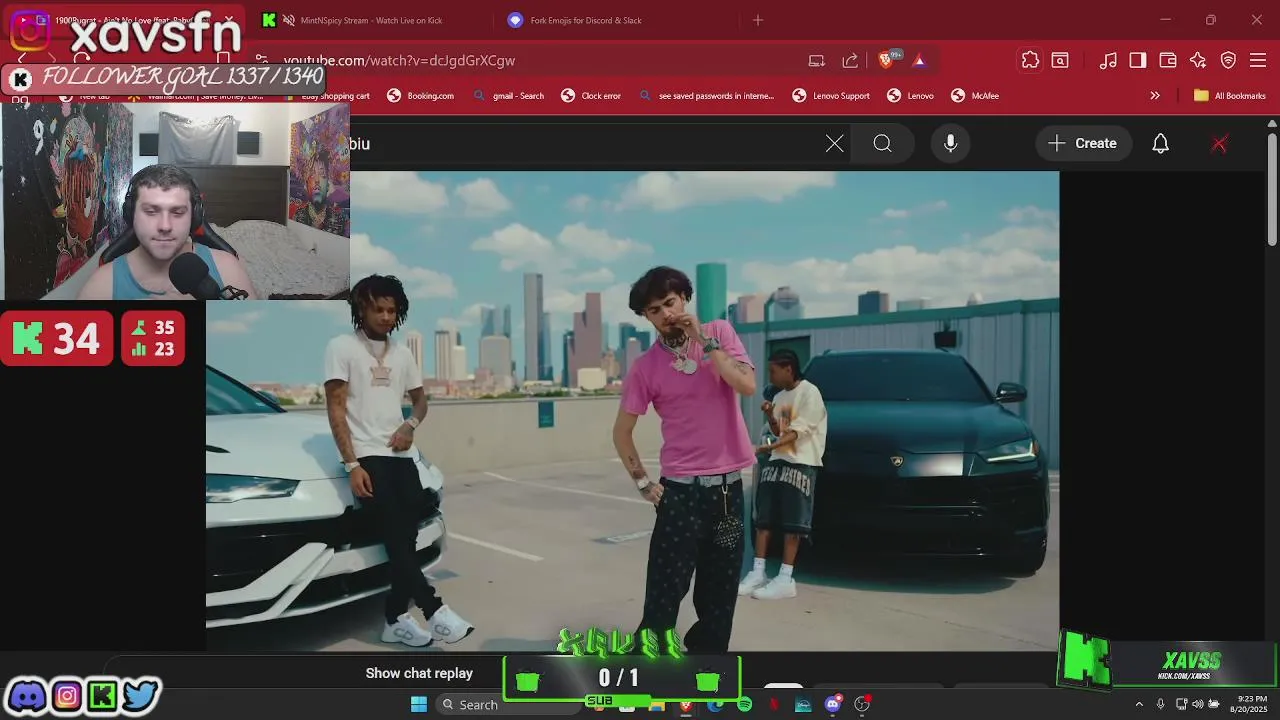Open the Windows Start menu
Image resolution: width=1280 pixels, height=720 pixels.
point(419,705)
